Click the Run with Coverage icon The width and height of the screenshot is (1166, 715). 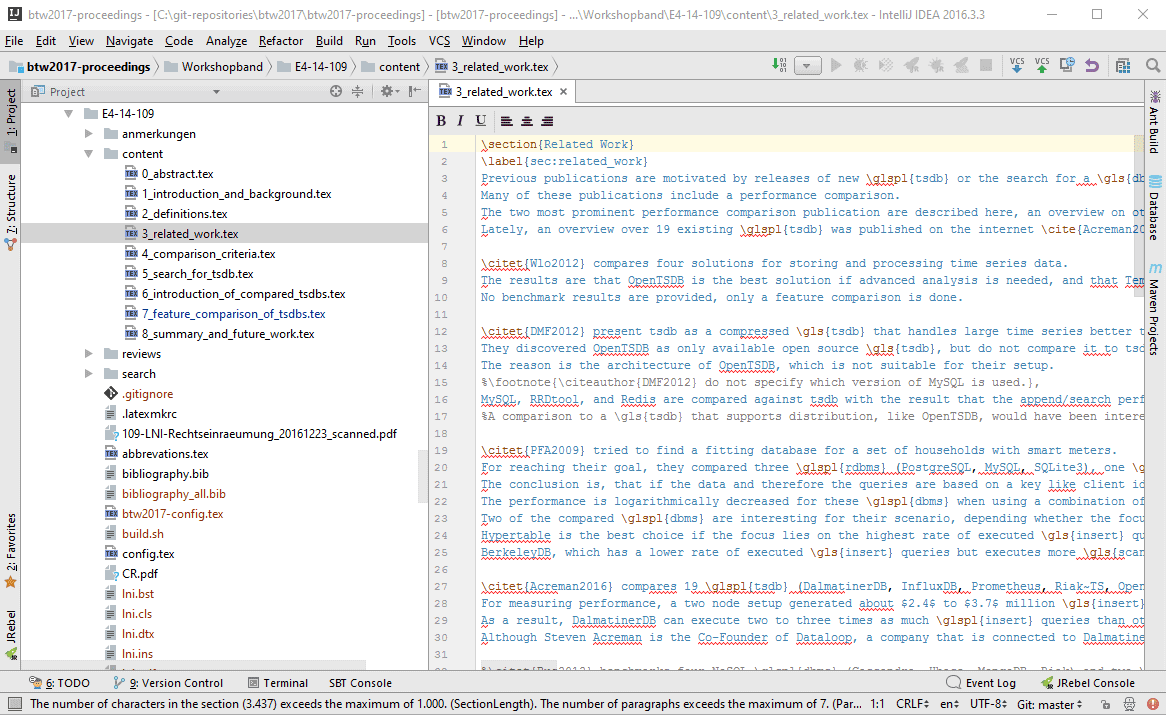pyautogui.click(x=886, y=65)
